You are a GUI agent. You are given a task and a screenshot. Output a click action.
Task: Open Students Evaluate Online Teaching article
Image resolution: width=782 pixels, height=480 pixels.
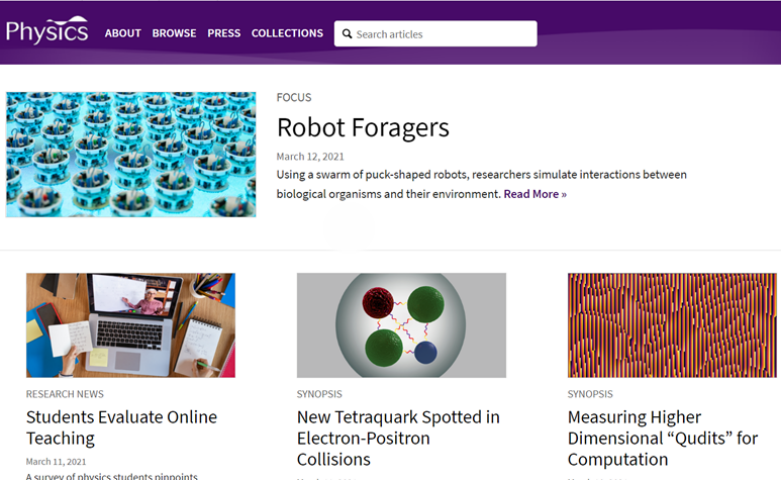pyautogui.click(x=121, y=427)
